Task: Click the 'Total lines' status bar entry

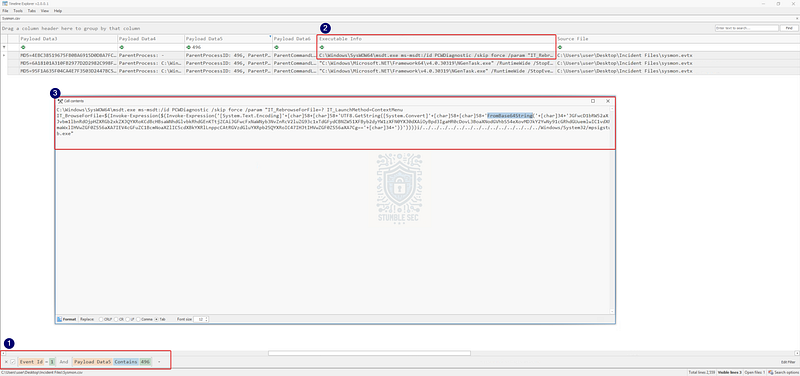Action: click(x=701, y=373)
